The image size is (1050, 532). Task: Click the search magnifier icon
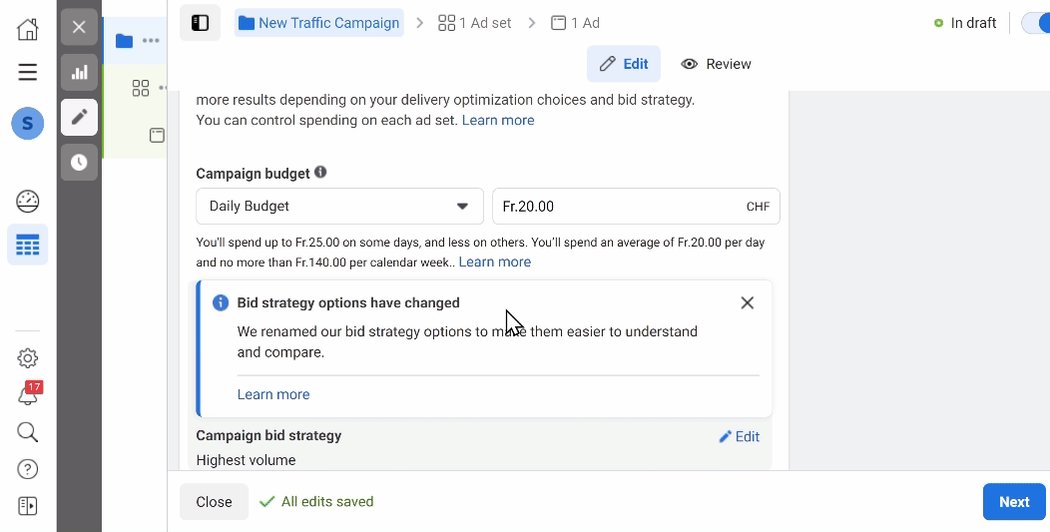click(x=27, y=432)
